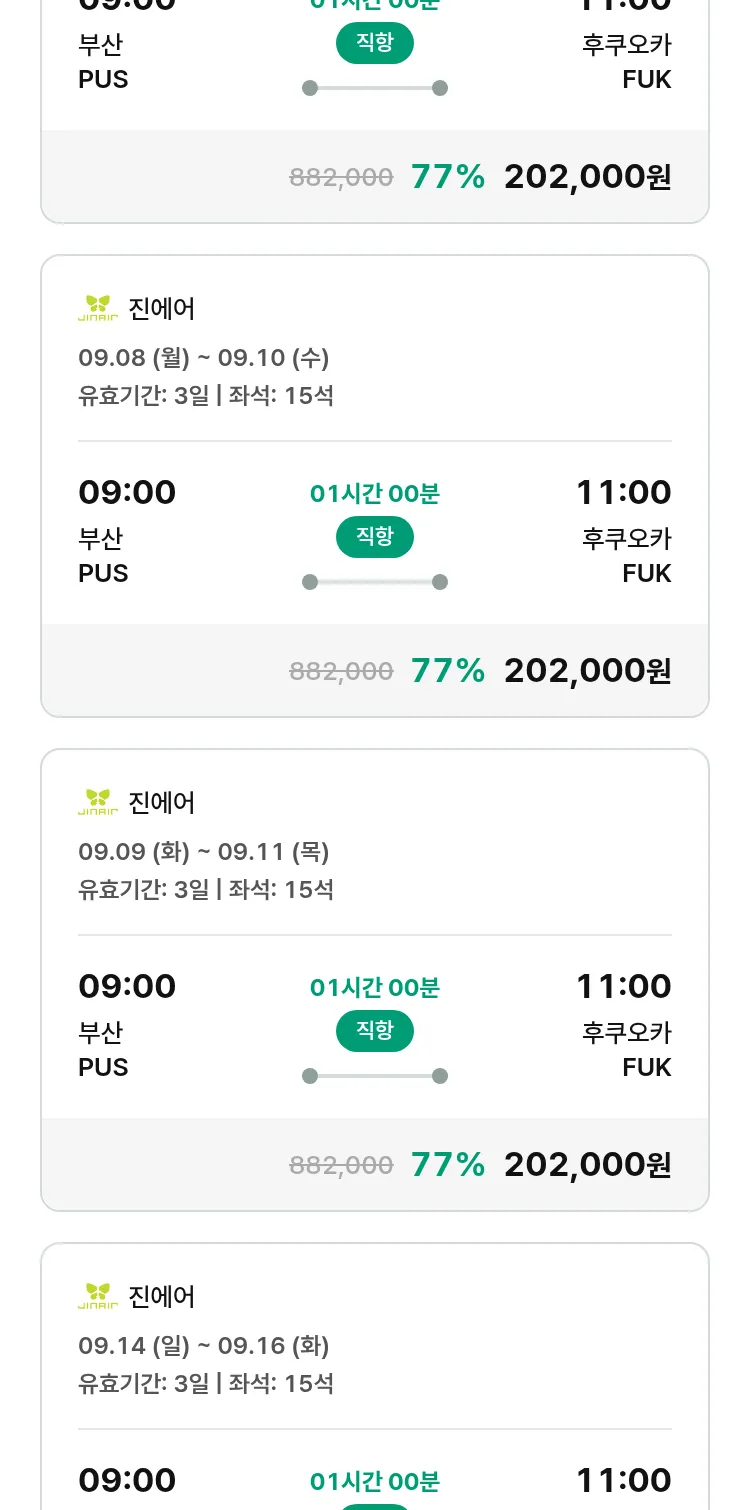Tap the 직항 badge on the topmost flight card
The height and width of the screenshot is (1510, 750).
[375, 43]
